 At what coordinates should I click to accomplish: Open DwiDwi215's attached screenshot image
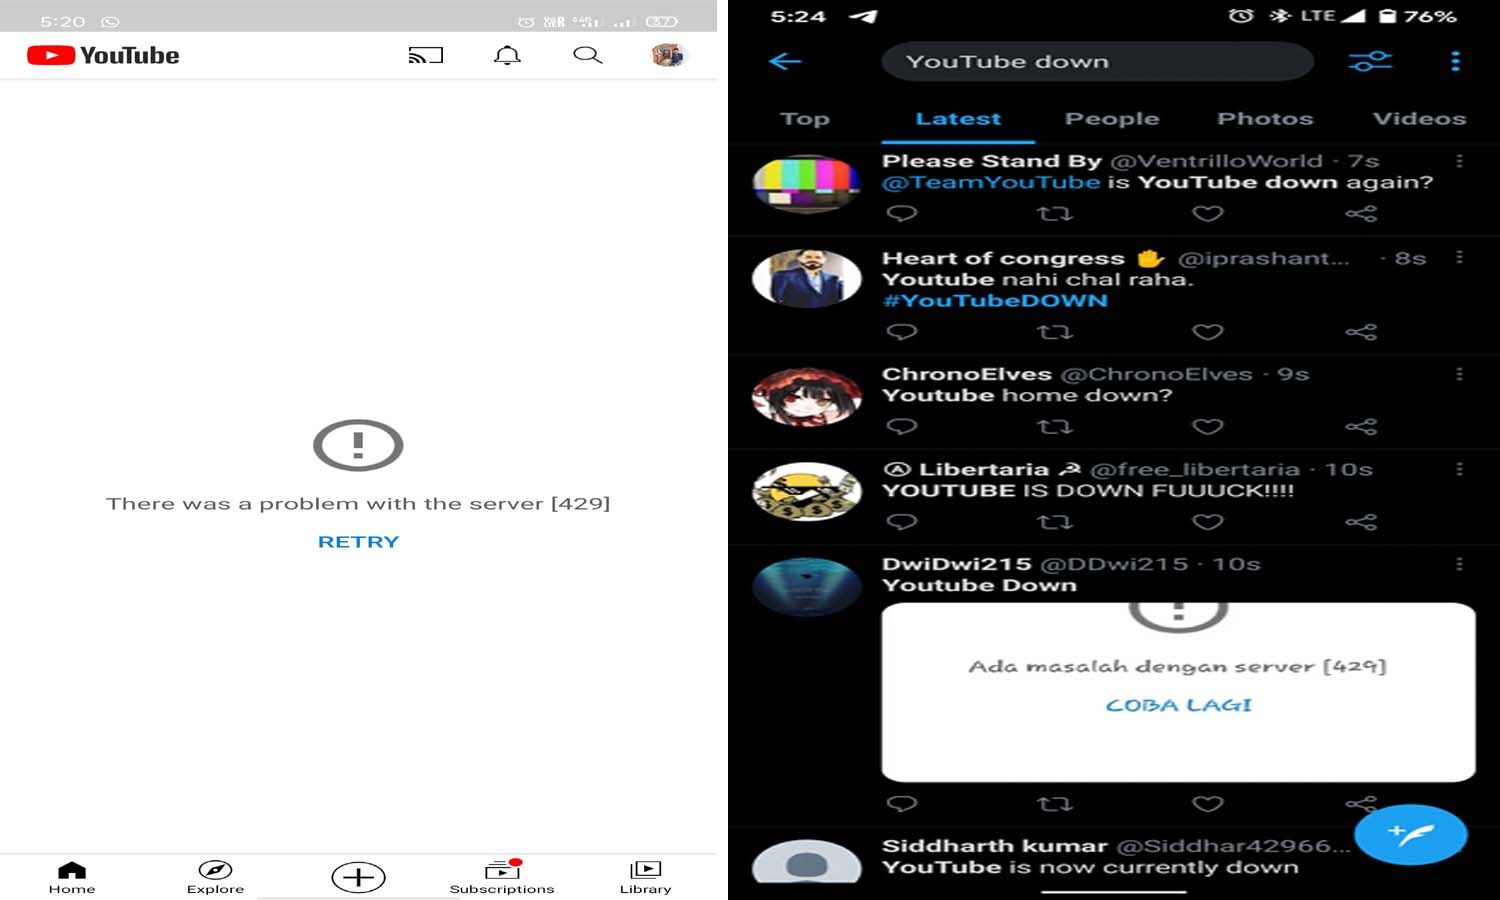tap(1178, 691)
